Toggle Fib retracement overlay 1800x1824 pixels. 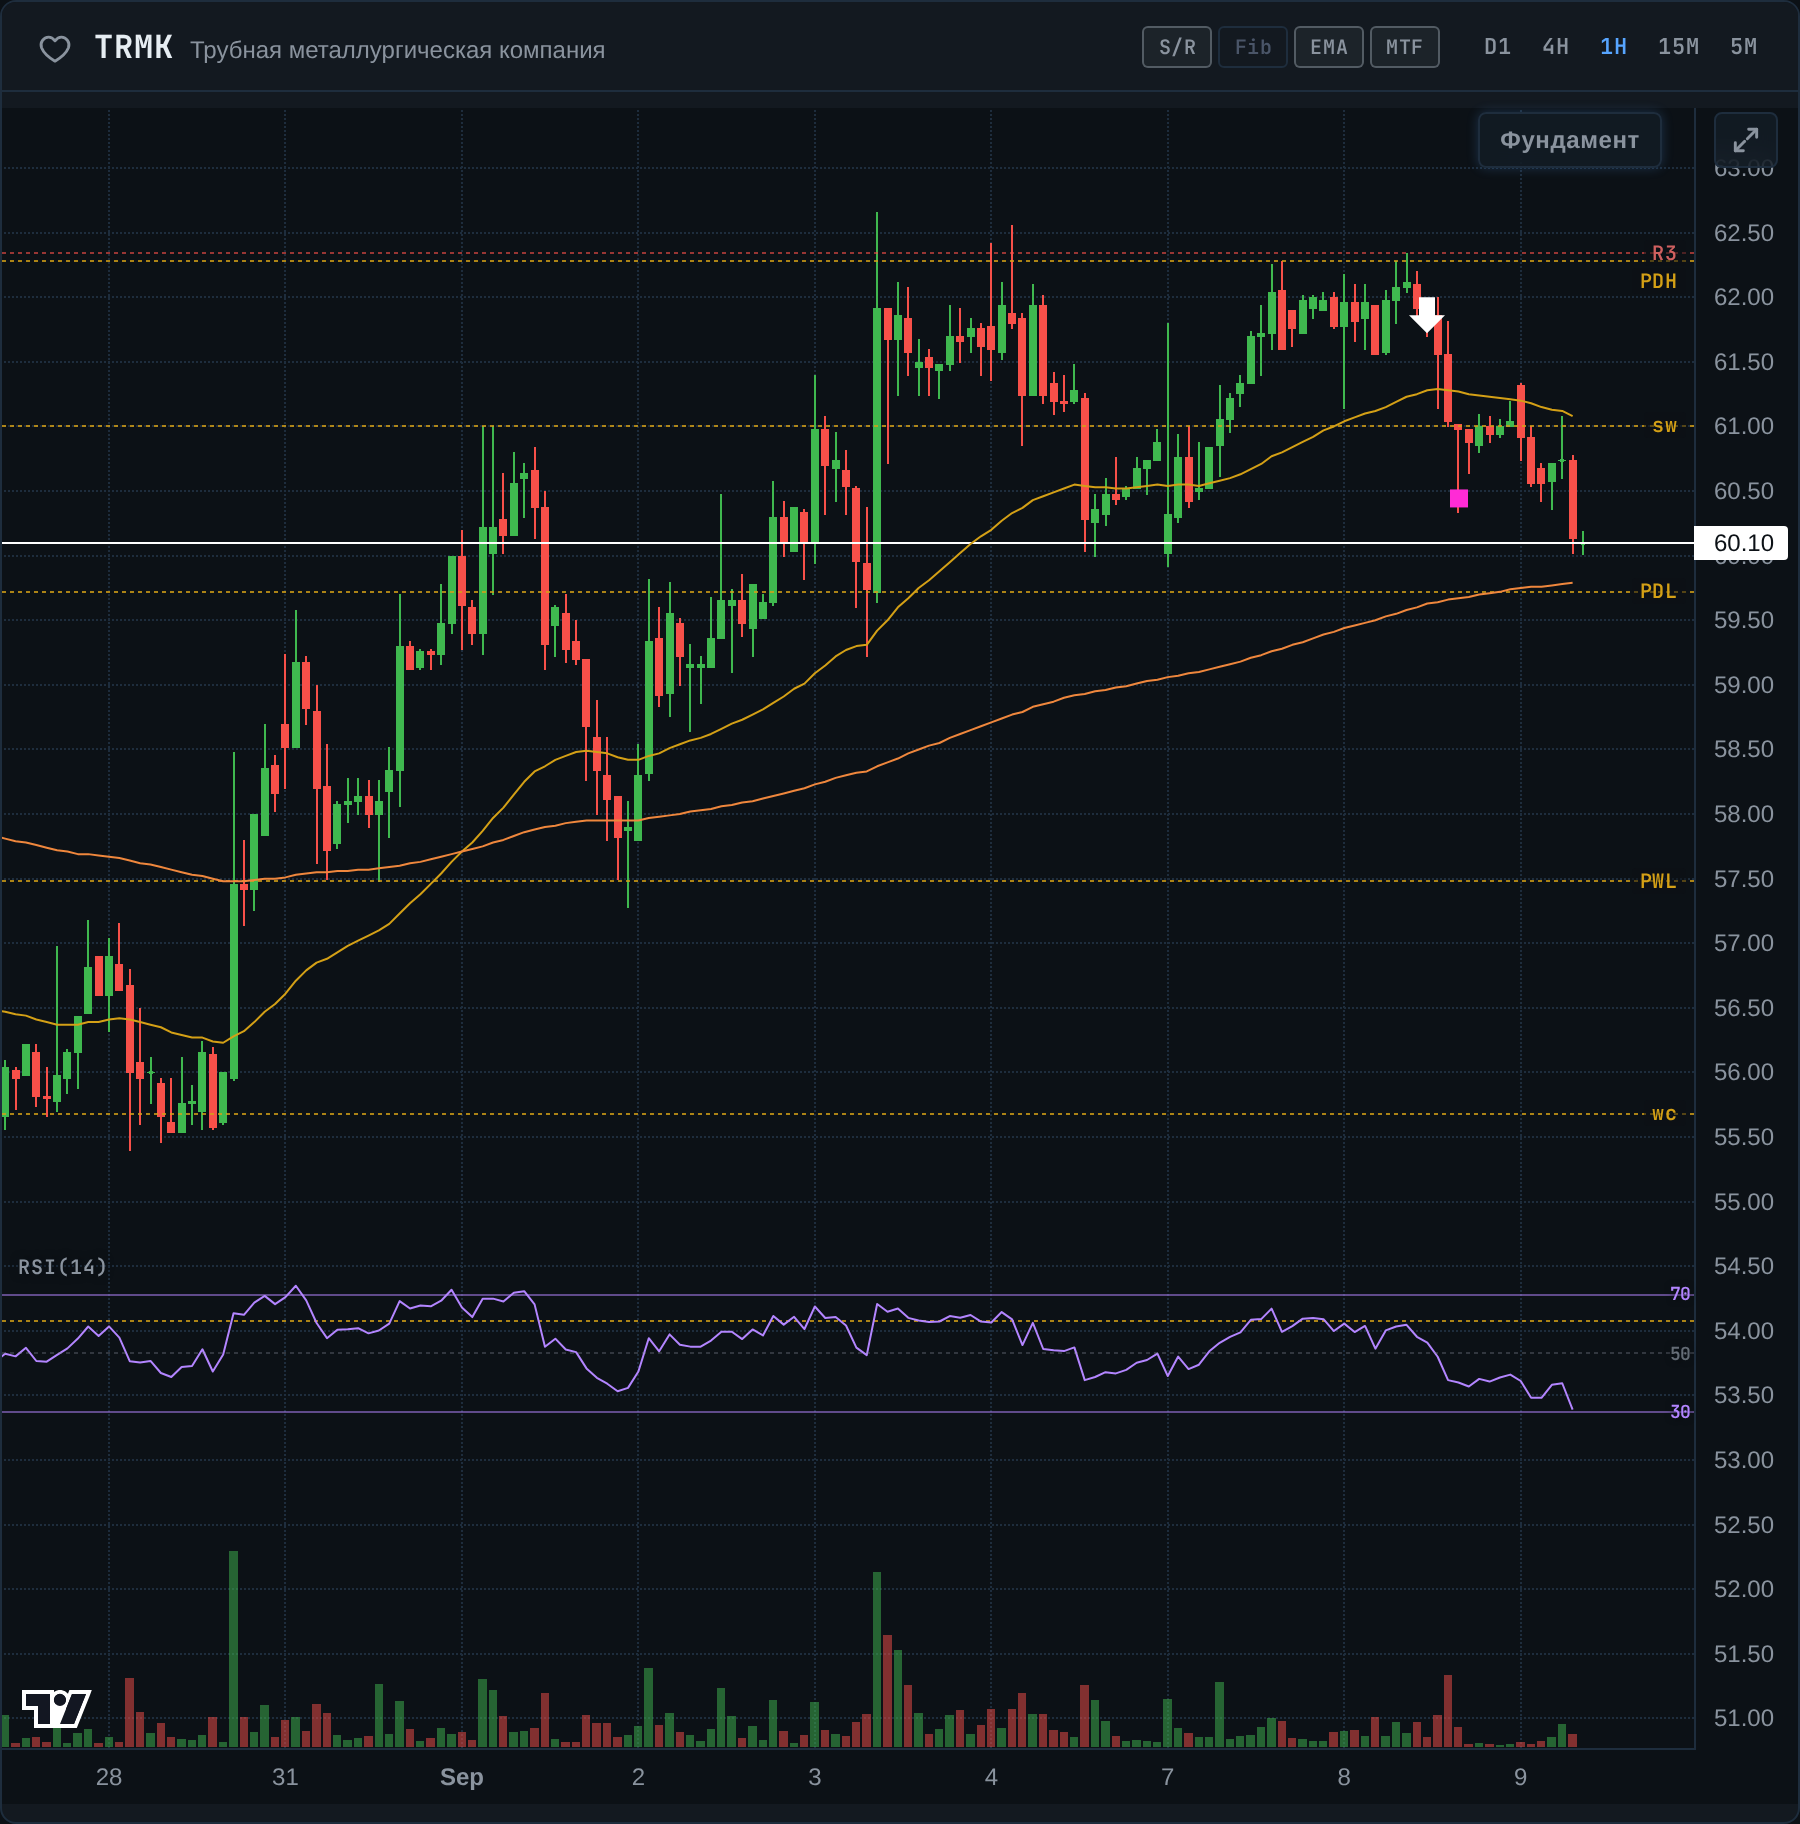1253,47
